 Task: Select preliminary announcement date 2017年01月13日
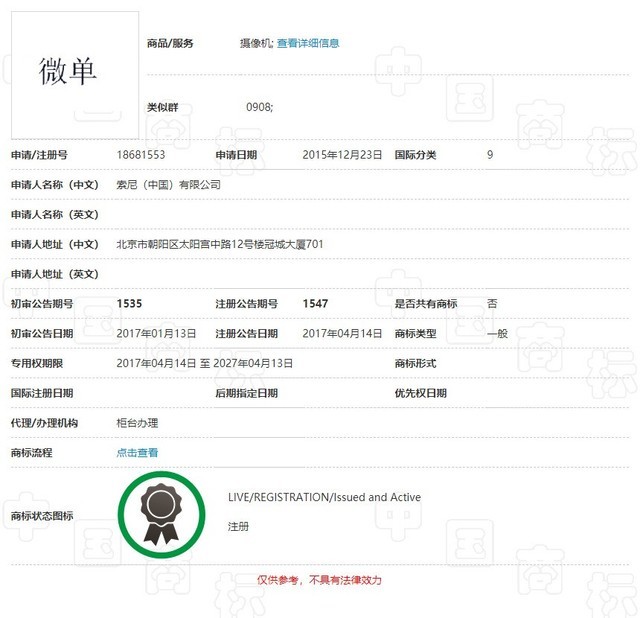pos(156,334)
